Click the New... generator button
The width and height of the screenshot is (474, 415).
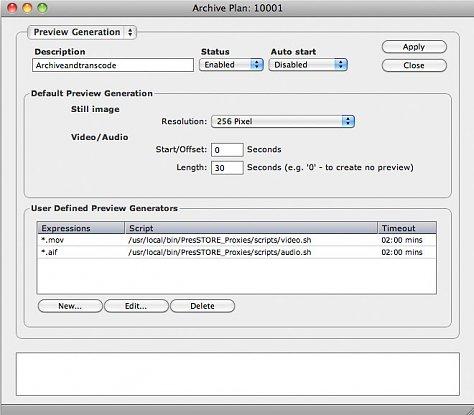coord(70,306)
